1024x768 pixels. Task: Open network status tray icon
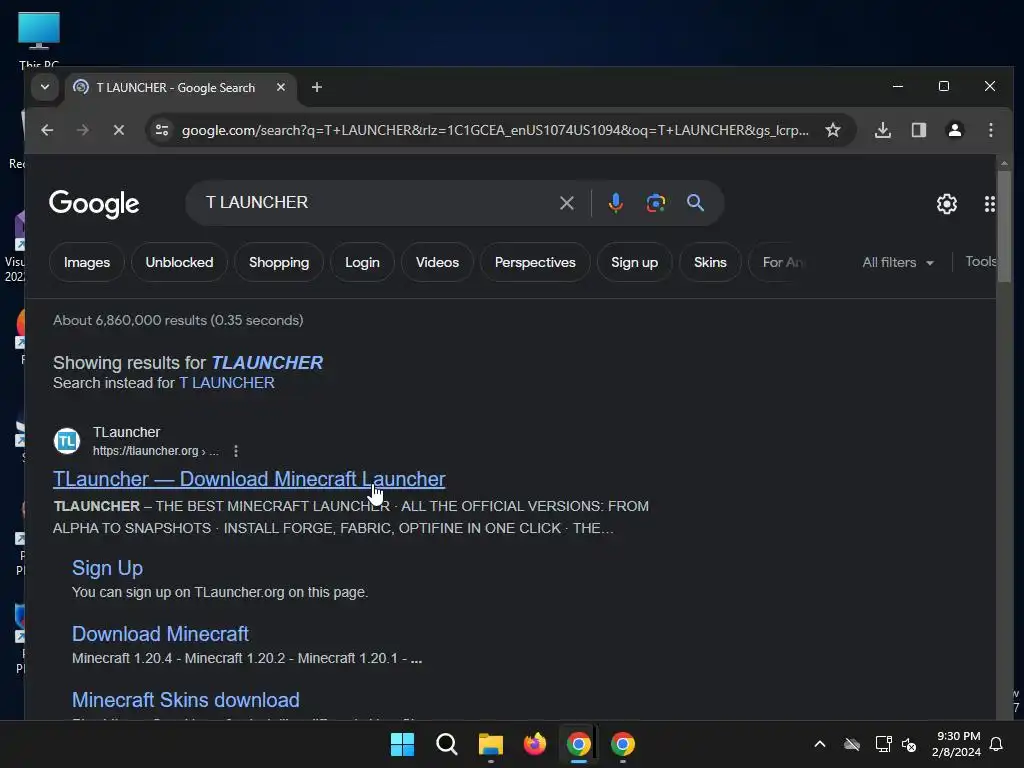click(x=883, y=744)
